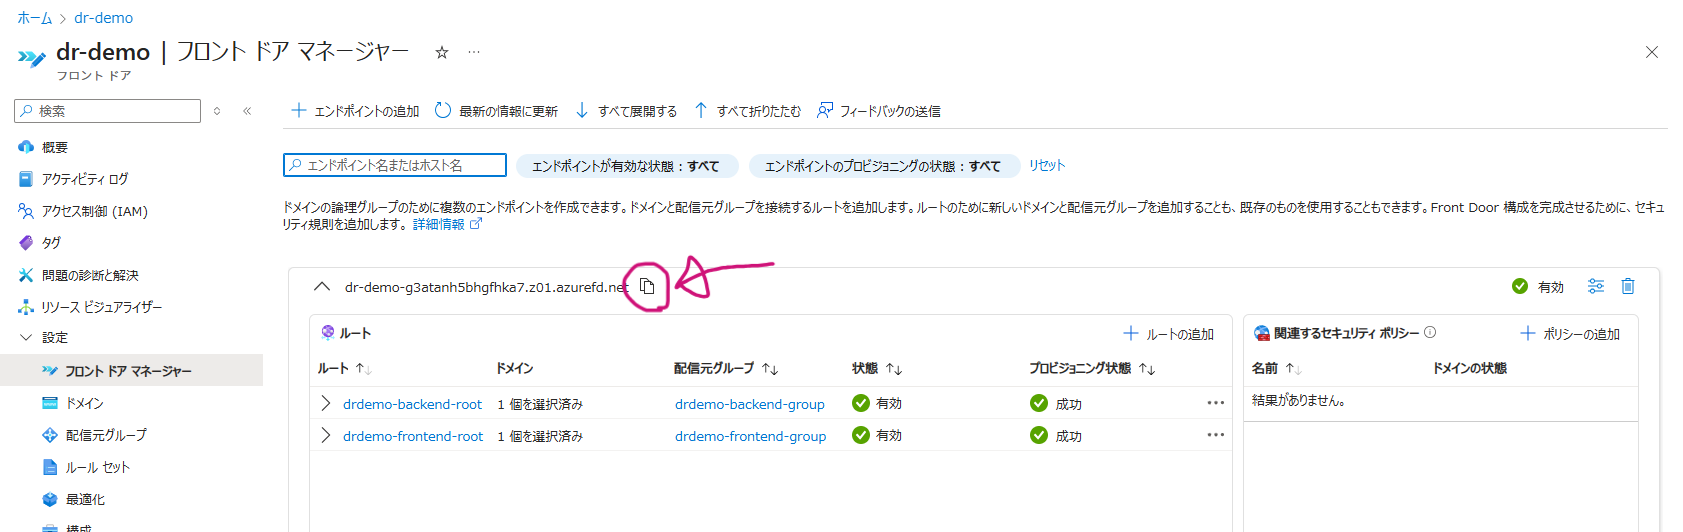Refresh with 最新の情報に更新
This screenshot has width=1683, height=532.
coord(496,111)
